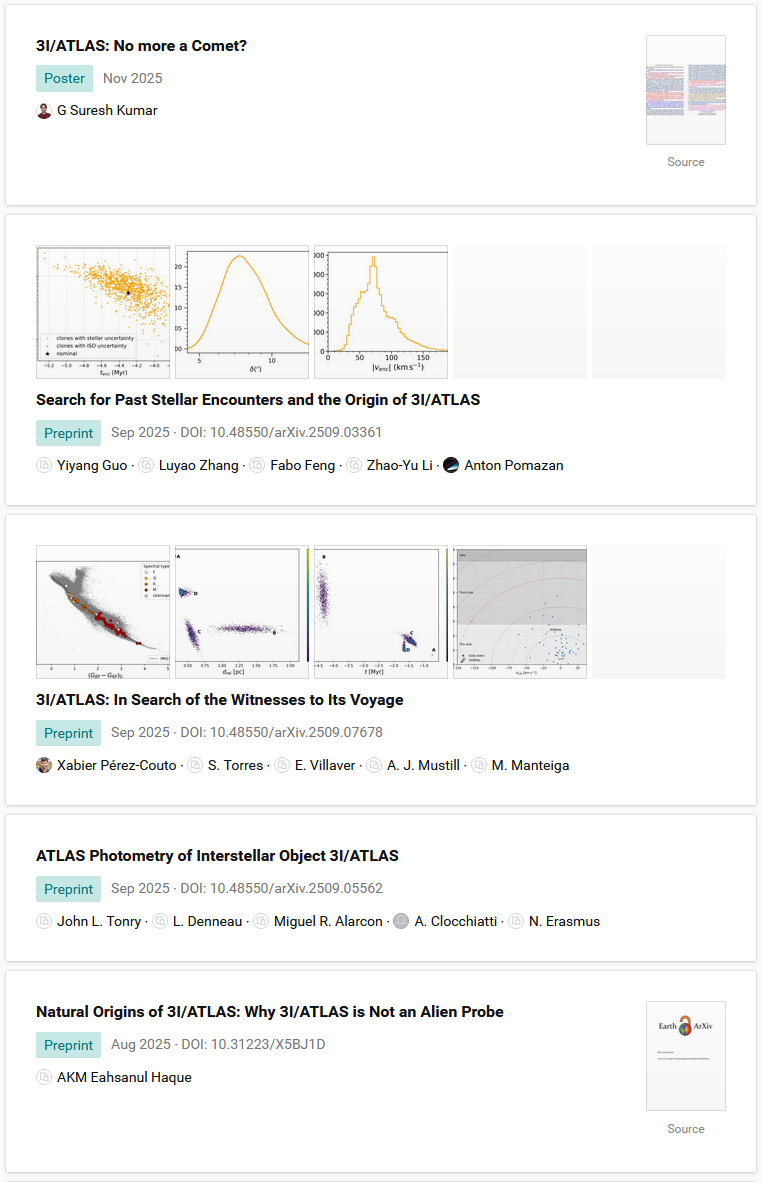Click the Poster type badge
Screen dimensions: 762x1182
point(64,79)
